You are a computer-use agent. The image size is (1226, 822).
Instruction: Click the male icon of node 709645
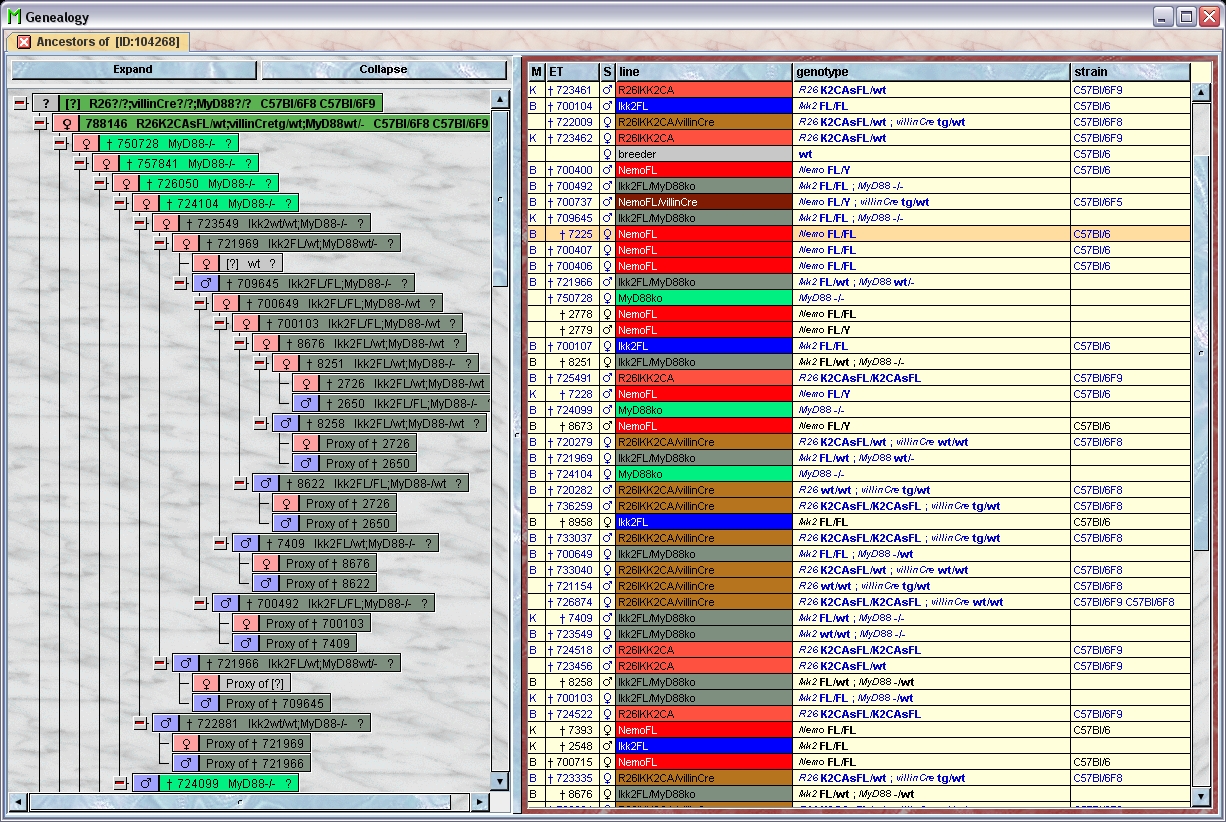click(205, 283)
